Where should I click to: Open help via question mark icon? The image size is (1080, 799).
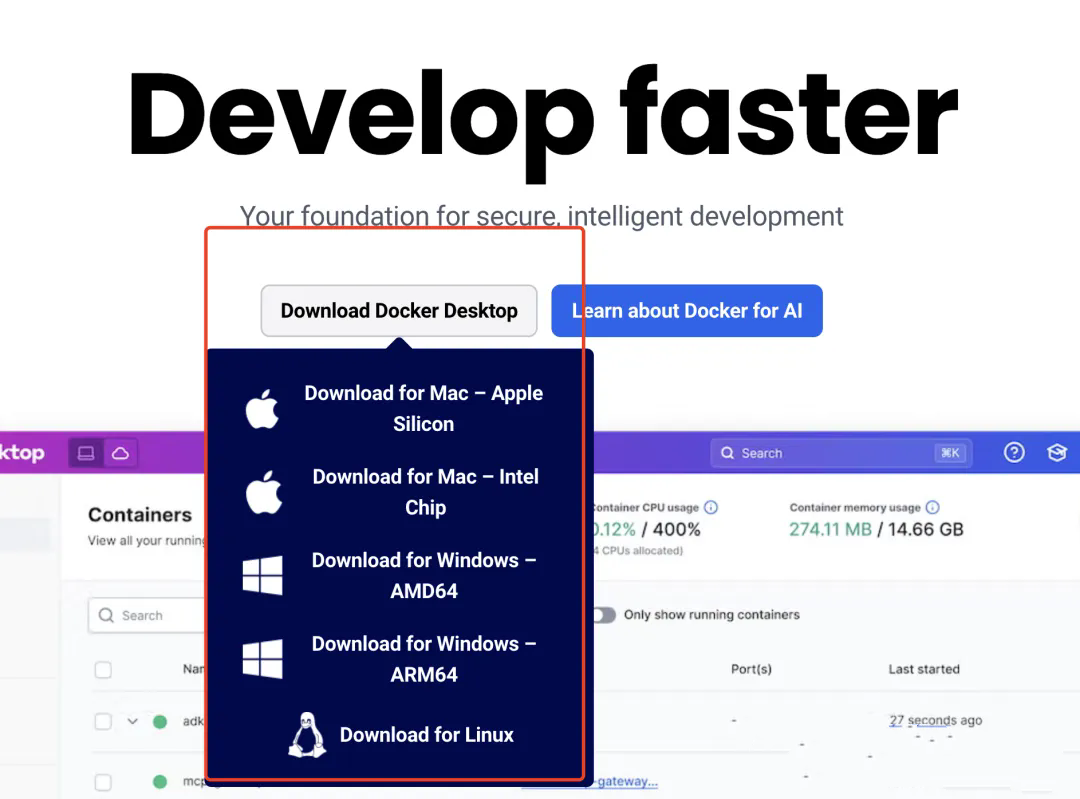click(x=1014, y=453)
